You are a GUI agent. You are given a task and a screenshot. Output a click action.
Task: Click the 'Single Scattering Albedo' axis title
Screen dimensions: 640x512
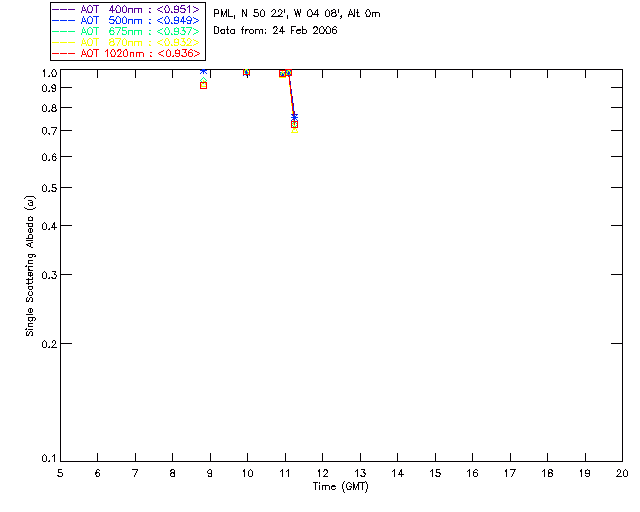click(x=30, y=266)
